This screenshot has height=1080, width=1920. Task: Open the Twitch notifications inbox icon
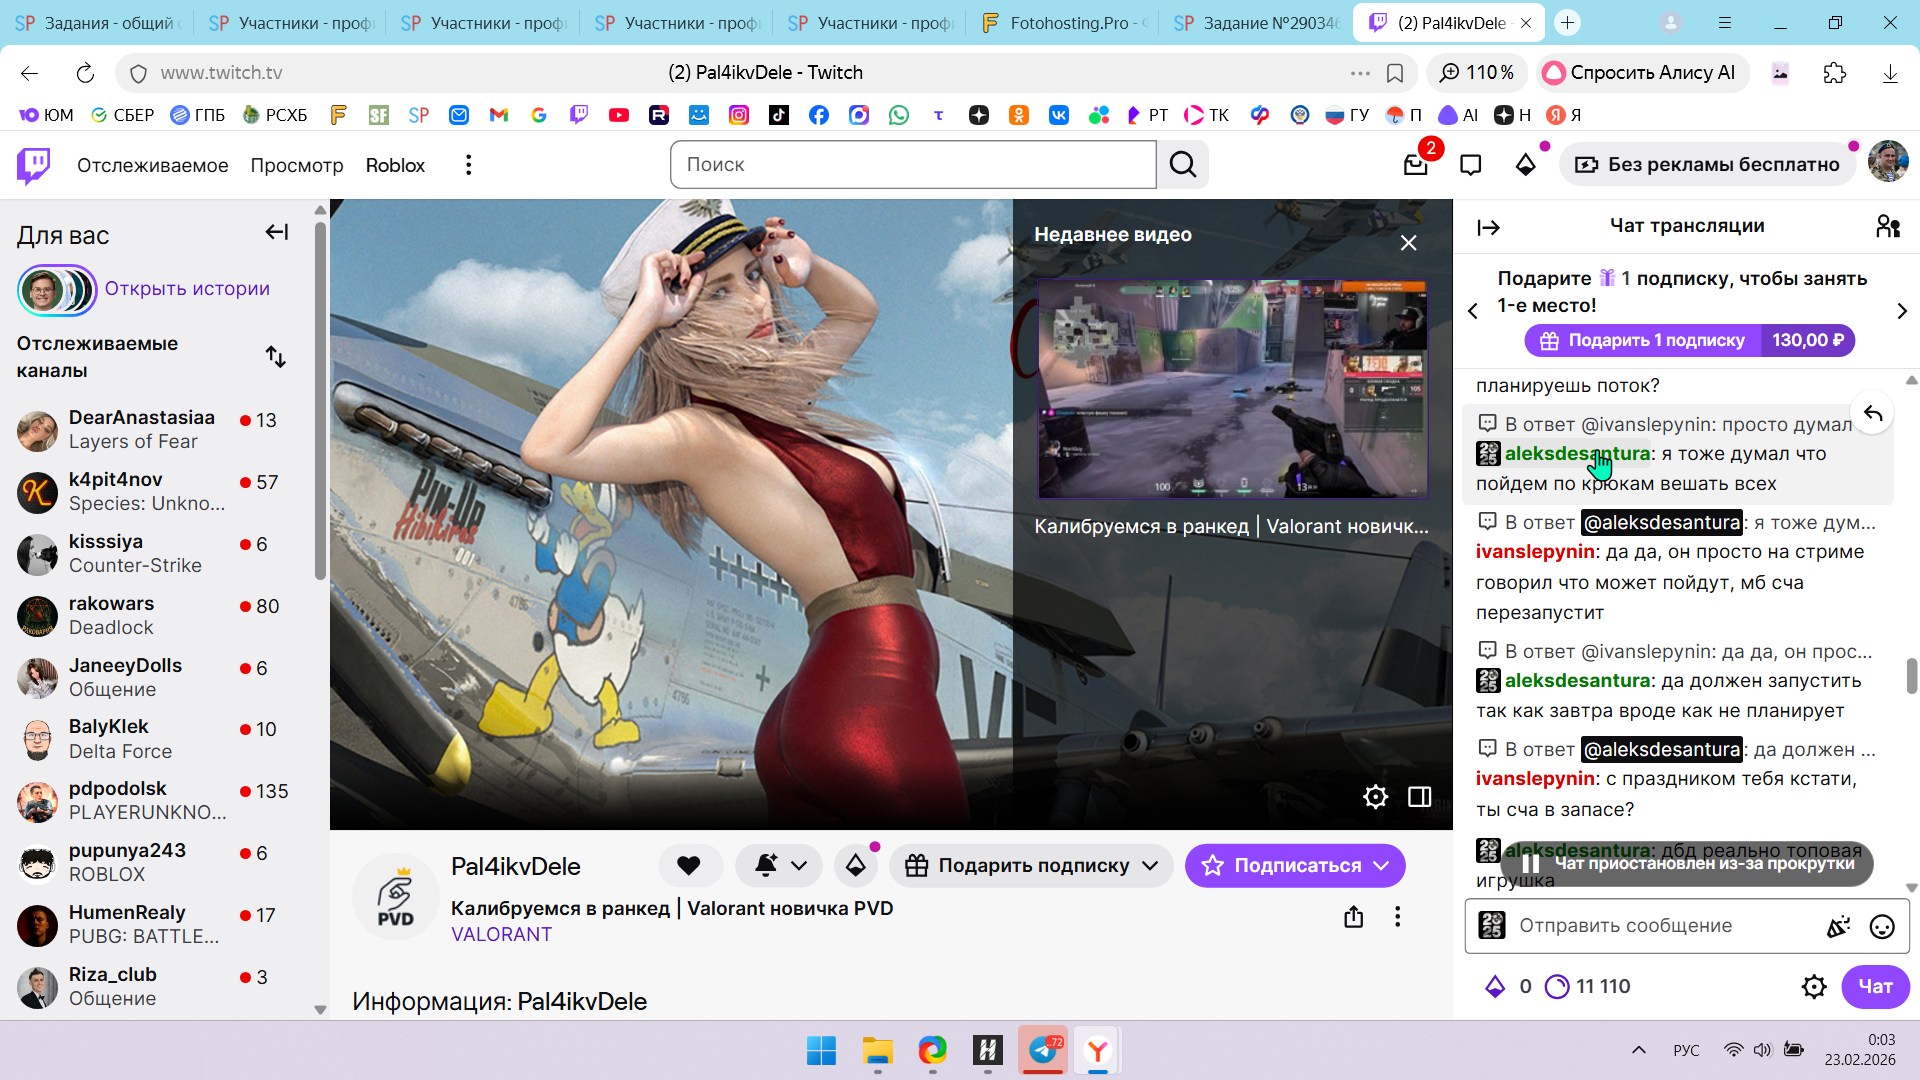click(x=1415, y=165)
